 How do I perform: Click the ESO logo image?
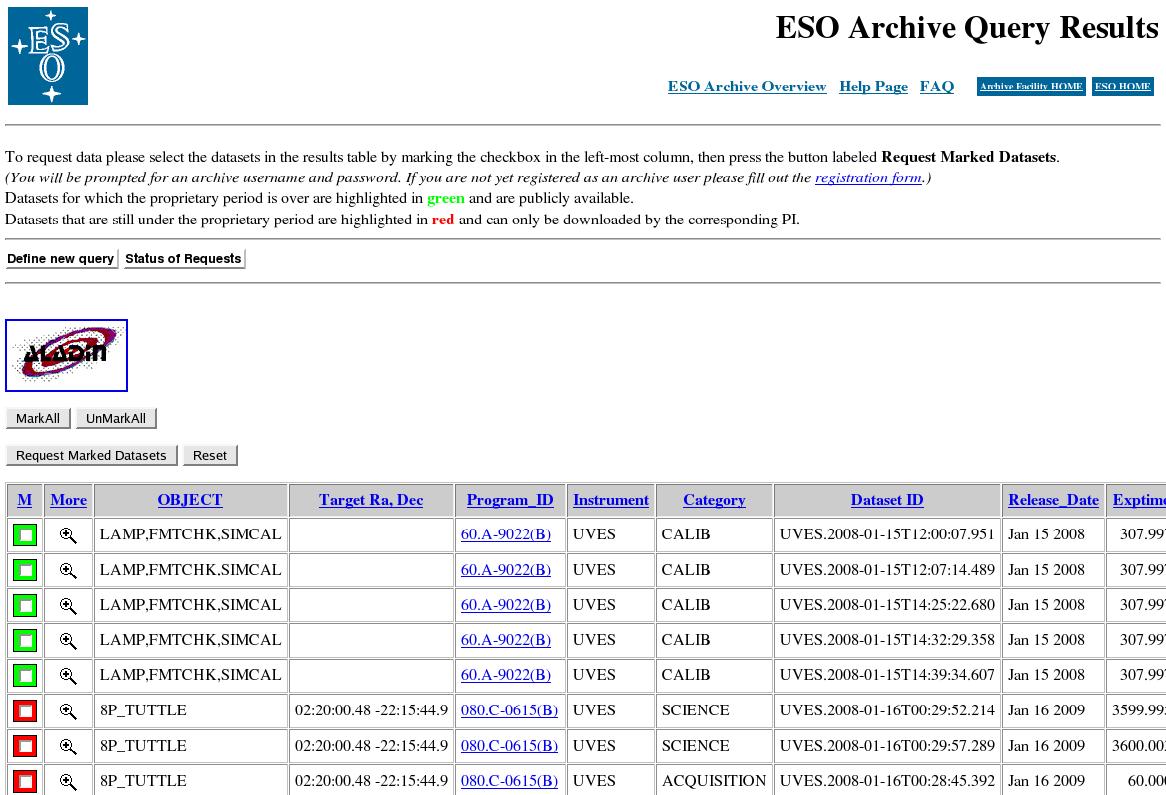click(48, 56)
